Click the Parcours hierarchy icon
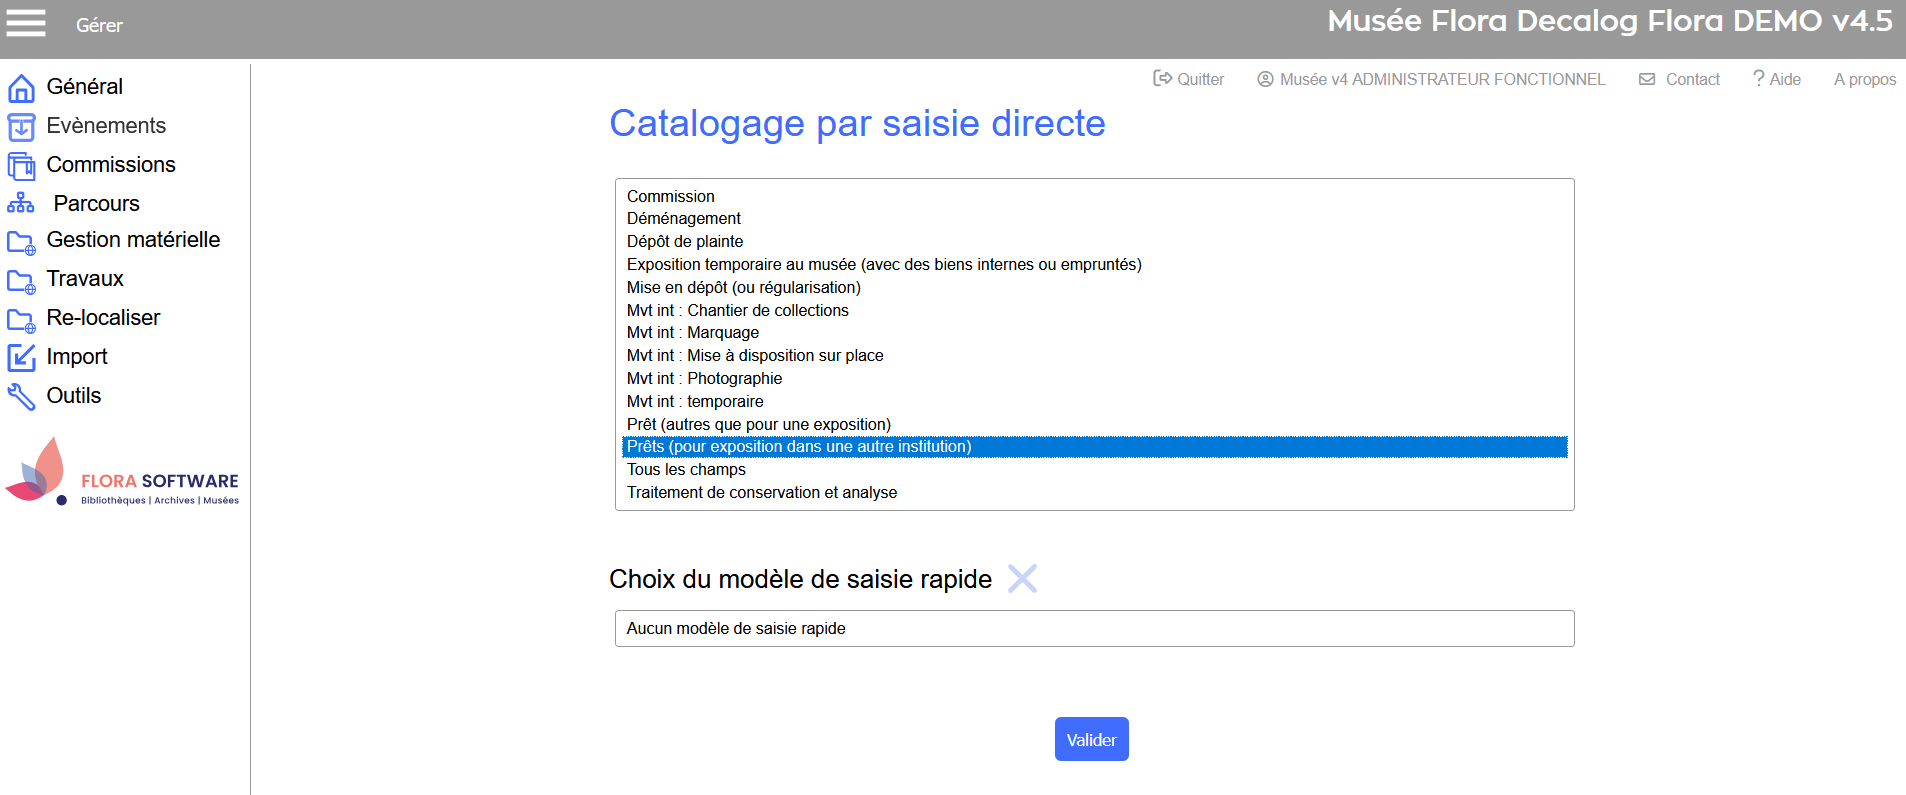Screen dimensions: 1906x795 click(21, 204)
